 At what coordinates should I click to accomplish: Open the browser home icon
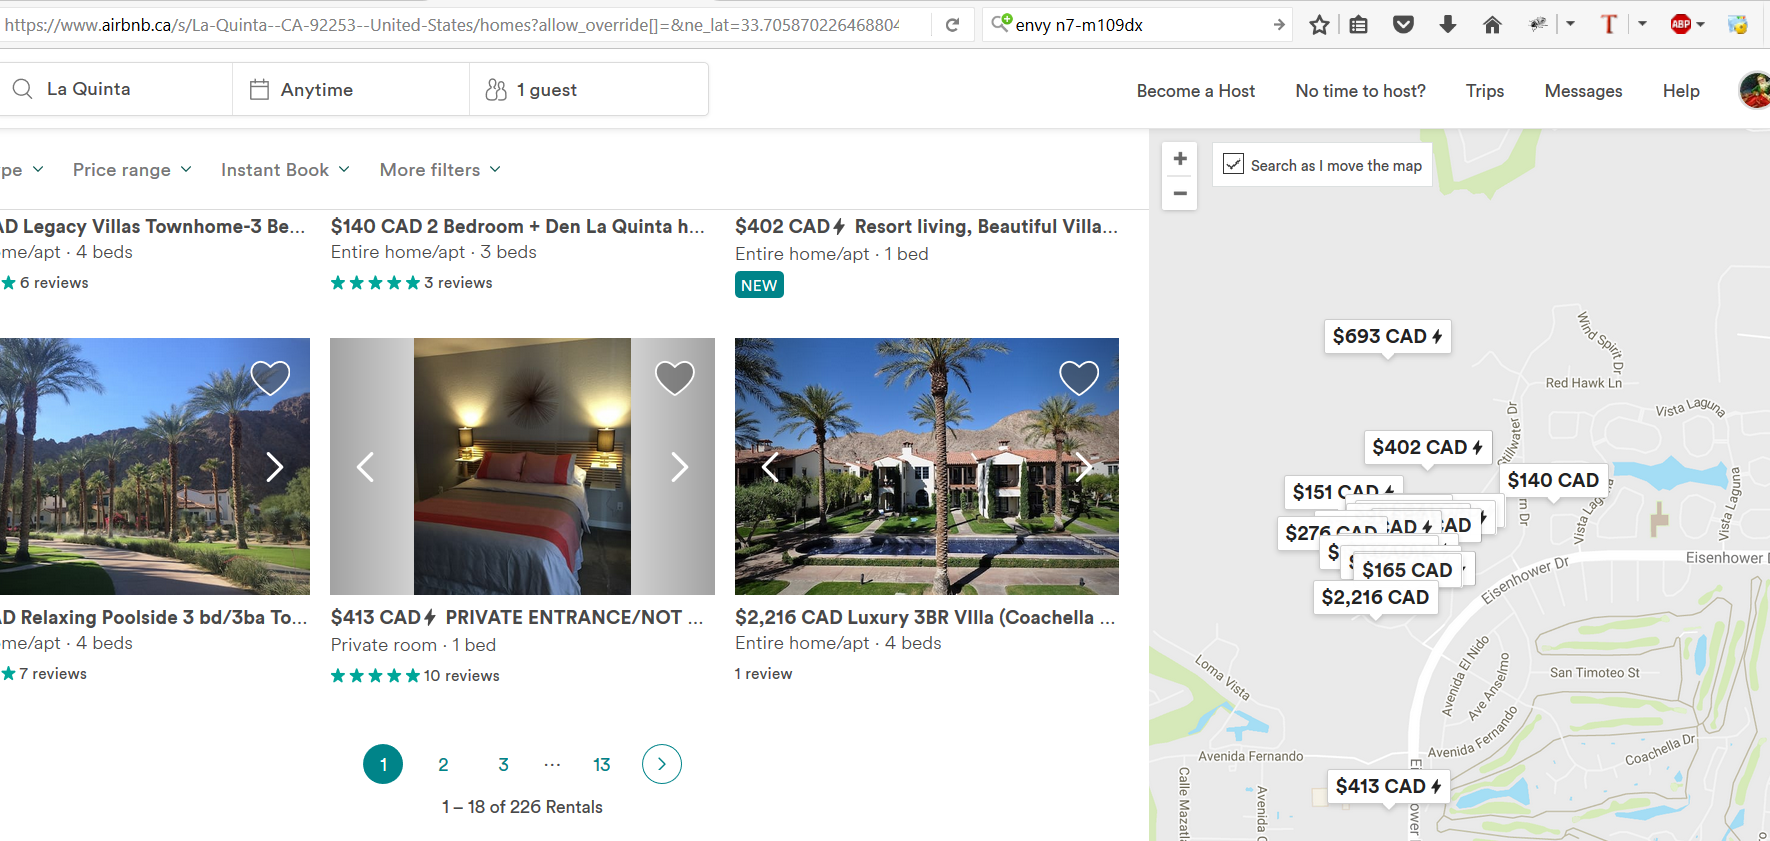(1492, 25)
